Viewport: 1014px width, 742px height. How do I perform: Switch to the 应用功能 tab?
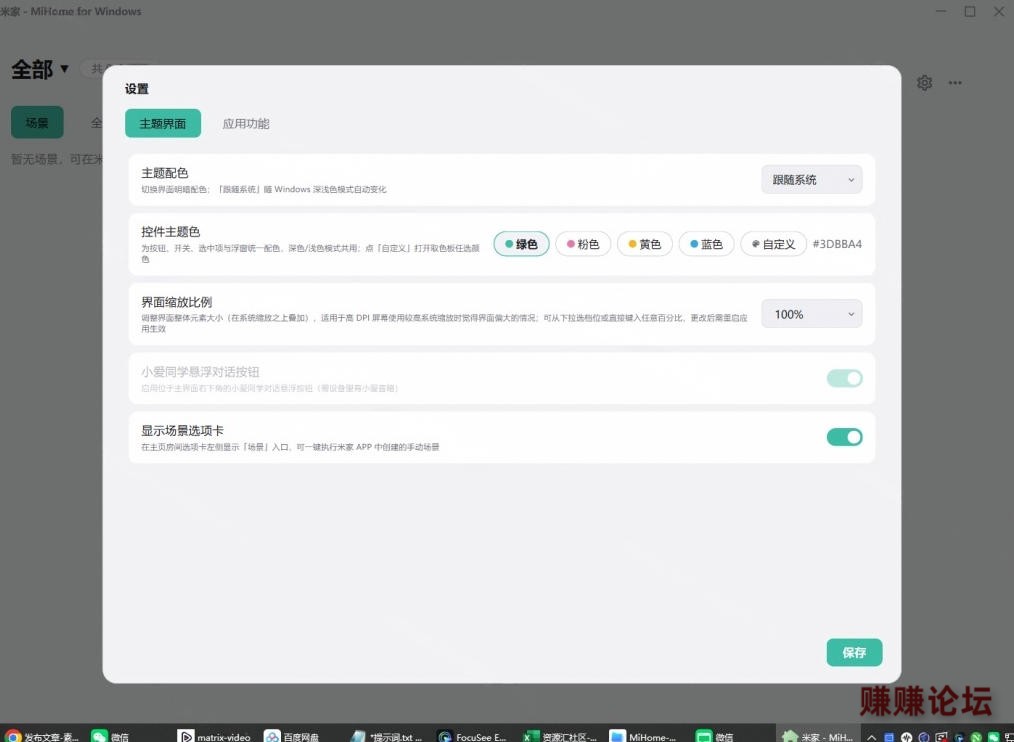[x=246, y=124]
